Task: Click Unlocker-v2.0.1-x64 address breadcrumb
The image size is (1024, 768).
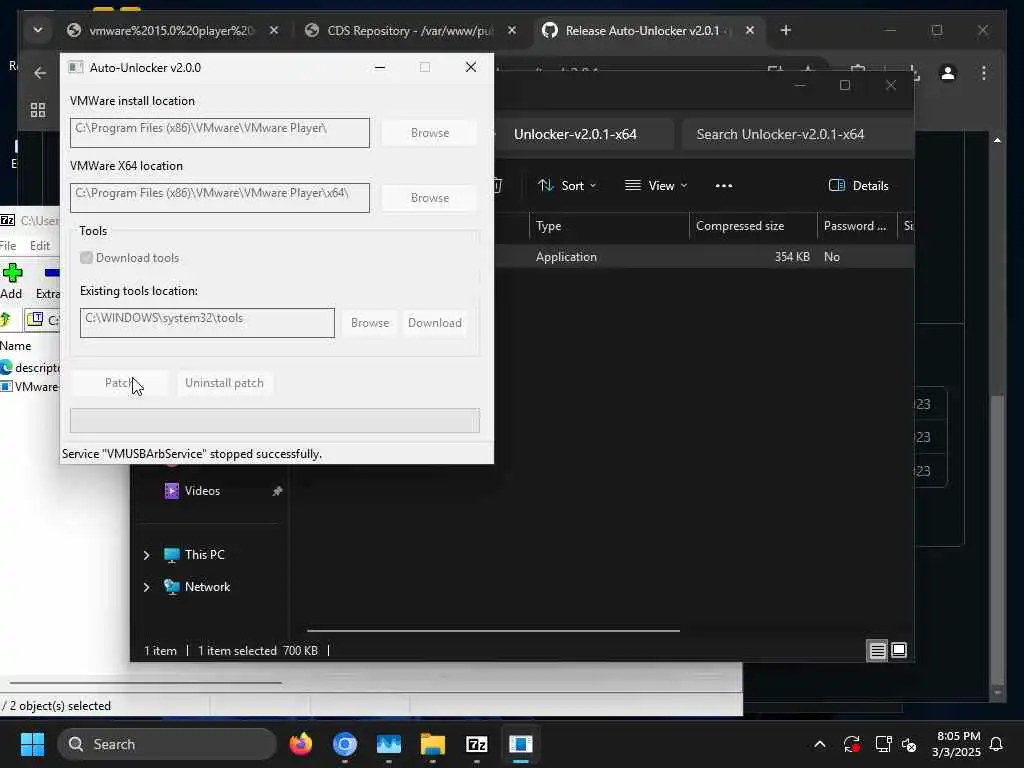Action: [575, 134]
